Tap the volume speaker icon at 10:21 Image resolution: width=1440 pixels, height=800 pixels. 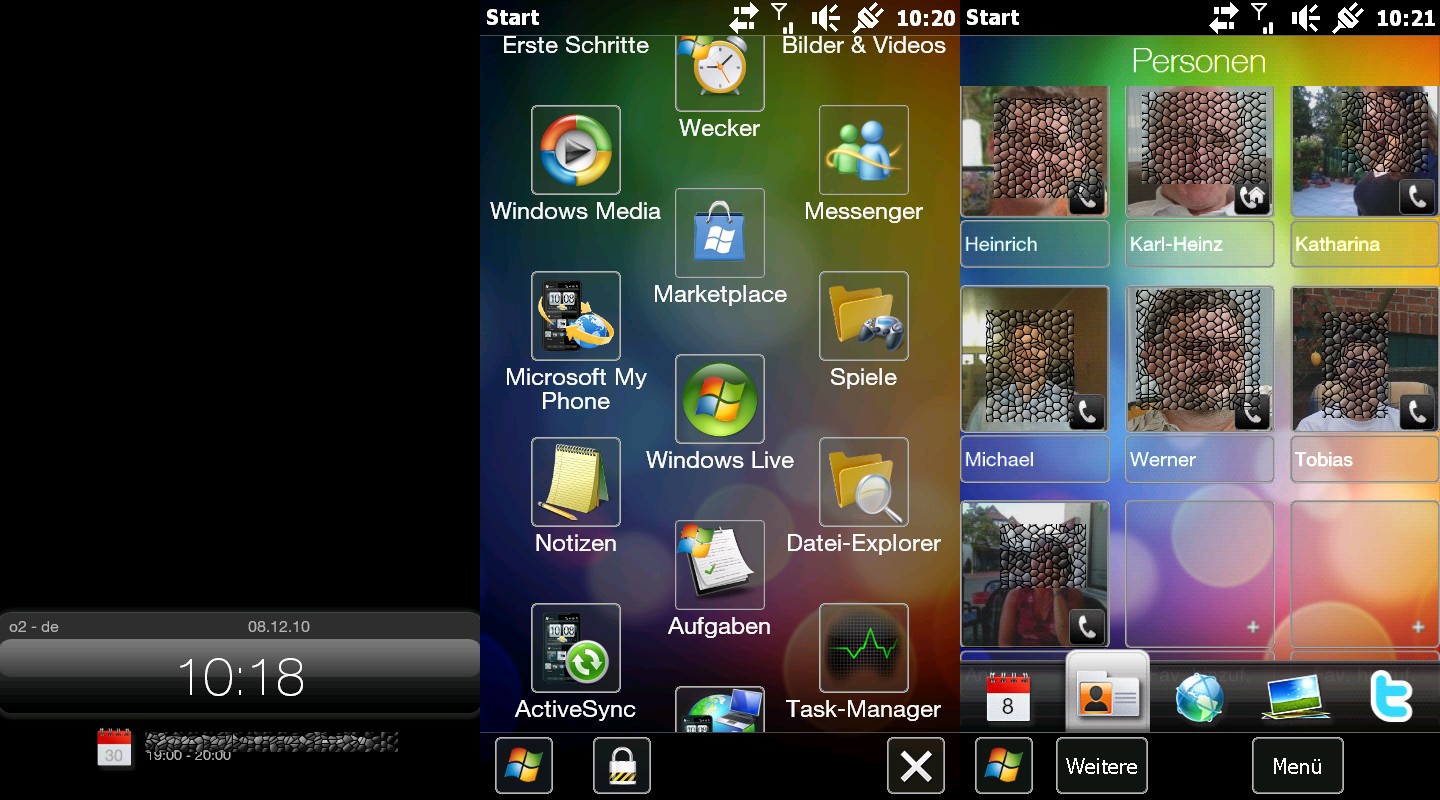pos(1306,17)
